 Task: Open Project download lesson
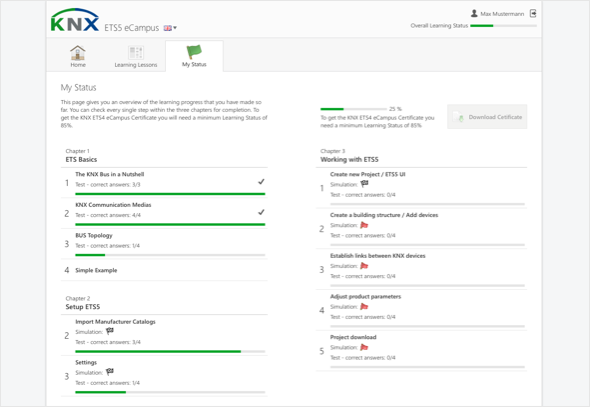(x=353, y=337)
